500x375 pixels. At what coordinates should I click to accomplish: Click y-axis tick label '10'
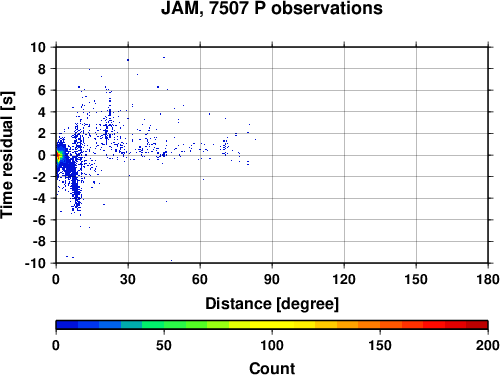pos(38,47)
